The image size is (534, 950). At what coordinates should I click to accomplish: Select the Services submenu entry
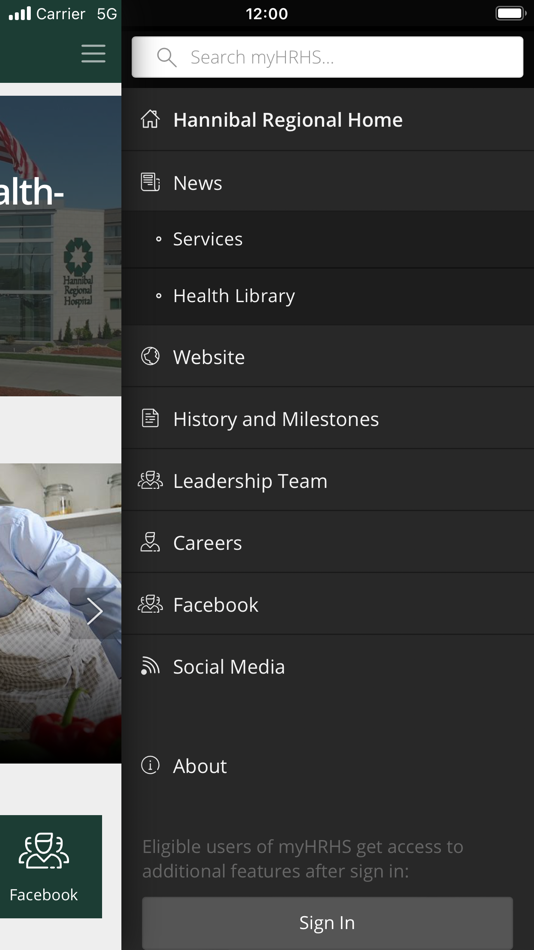pyautogui.click(x=328, y=239)
